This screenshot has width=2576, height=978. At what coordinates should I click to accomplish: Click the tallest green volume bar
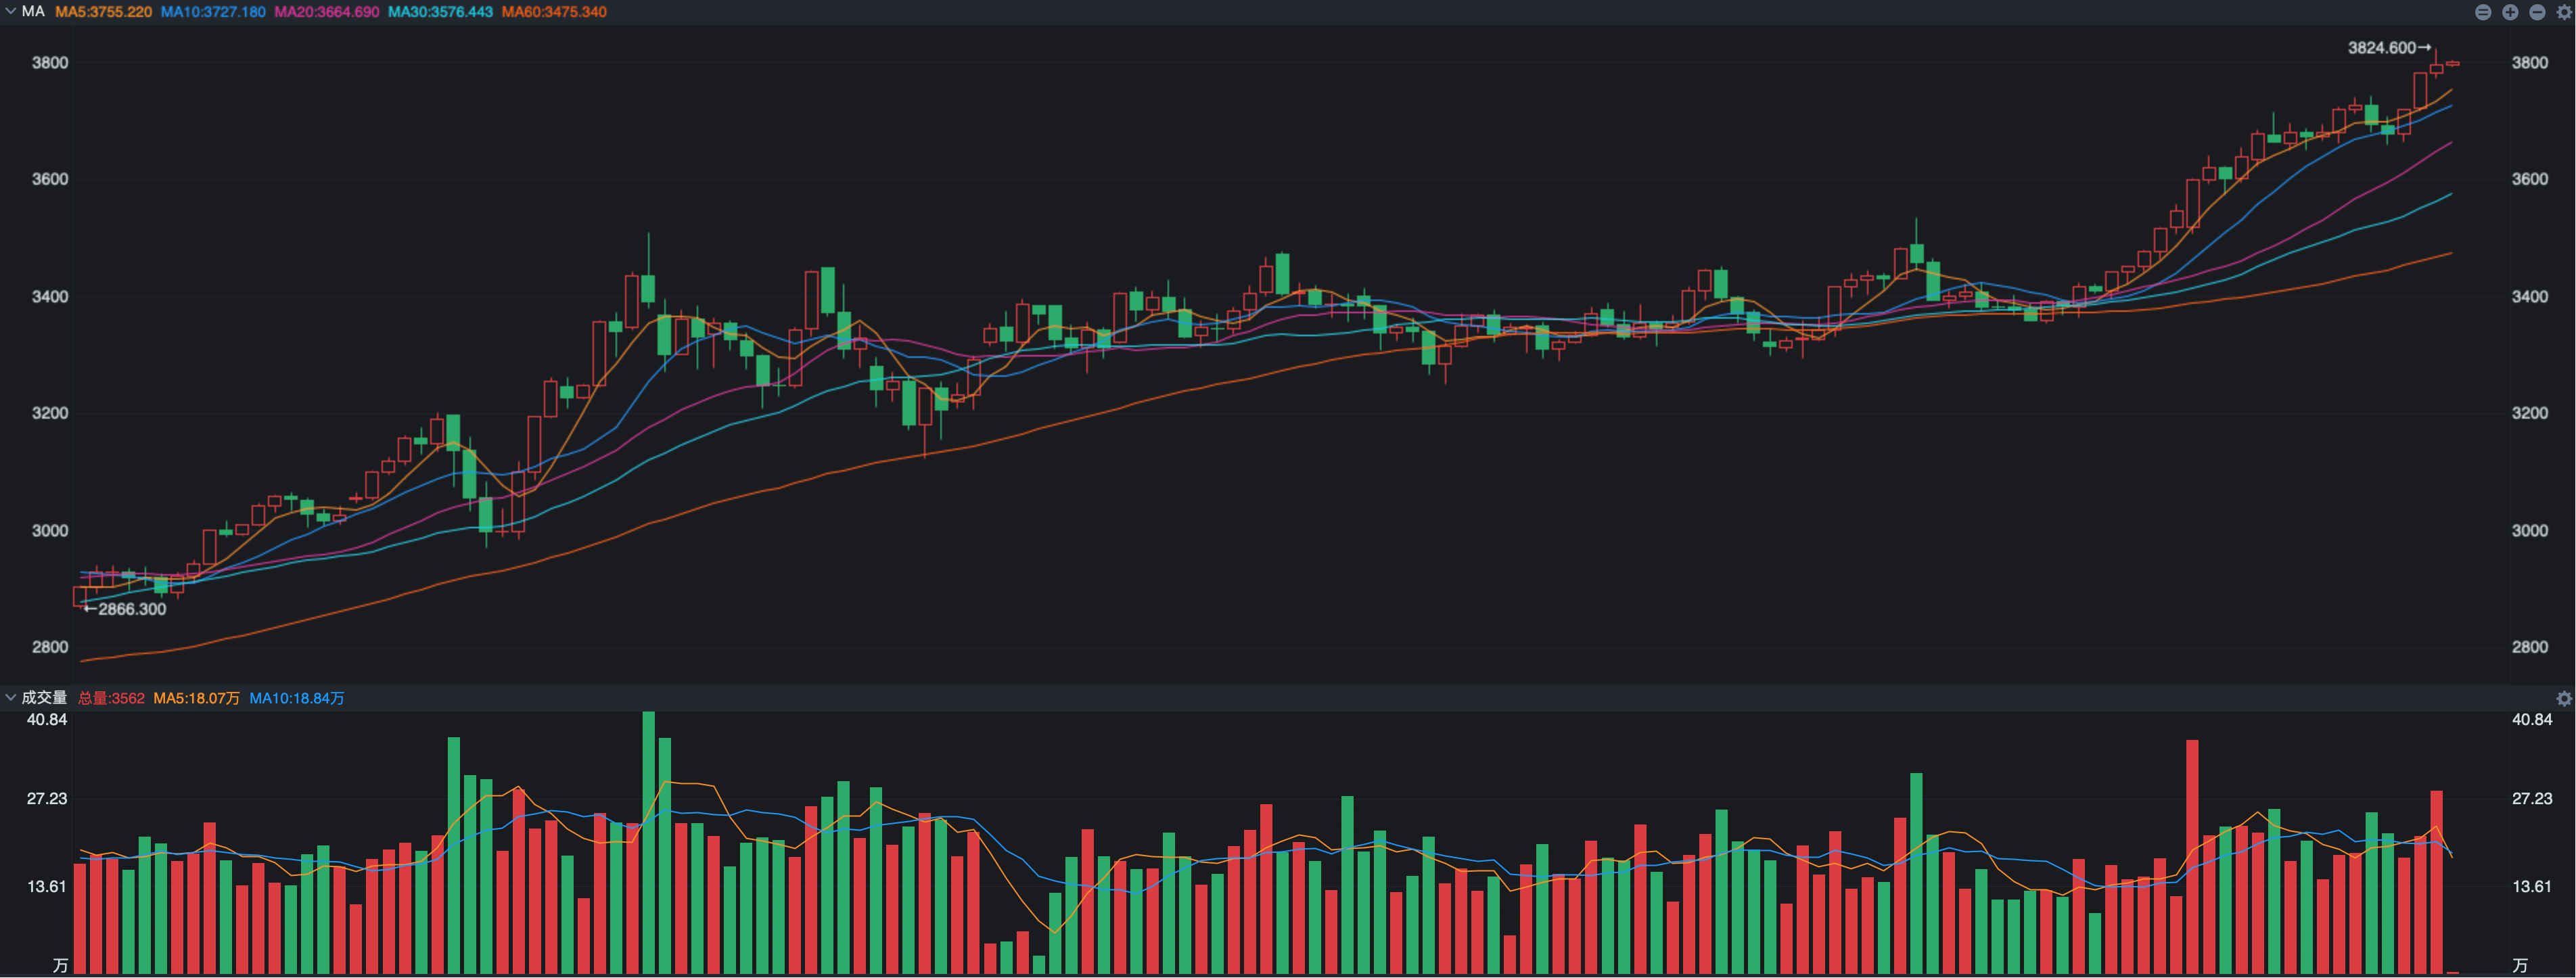pos(649,842)
